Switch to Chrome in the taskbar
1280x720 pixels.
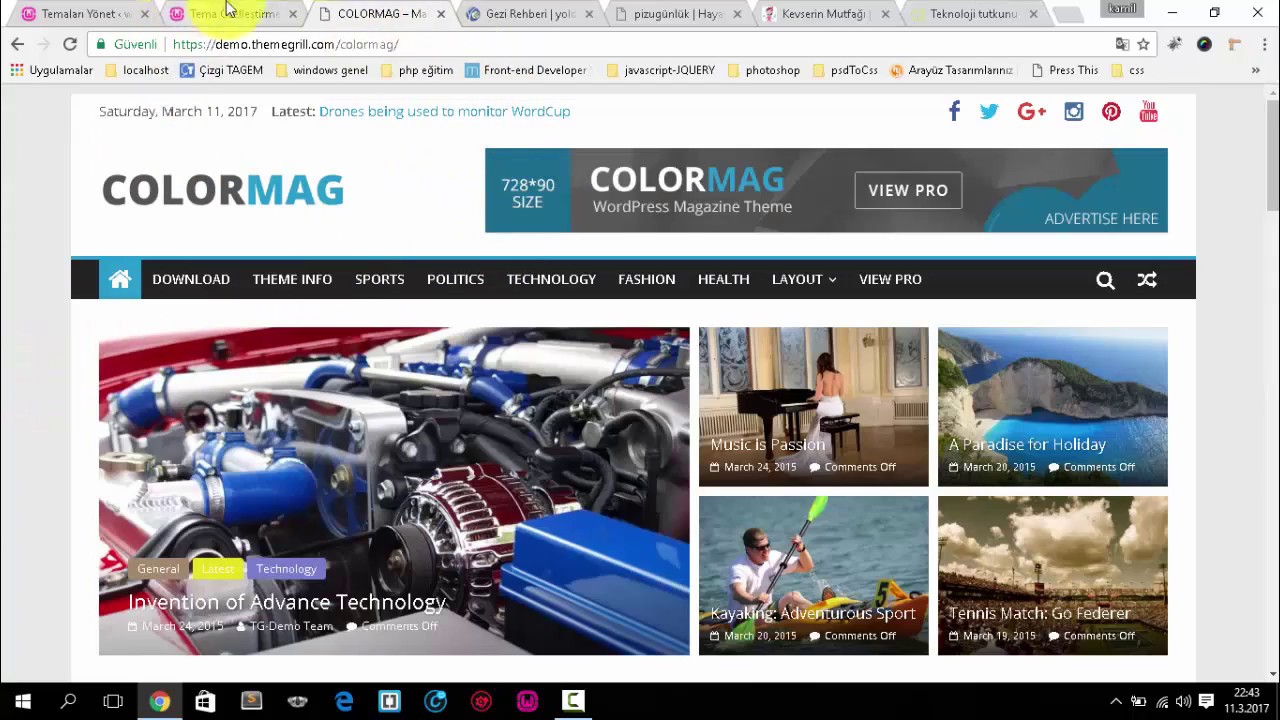tap(159, 701)
